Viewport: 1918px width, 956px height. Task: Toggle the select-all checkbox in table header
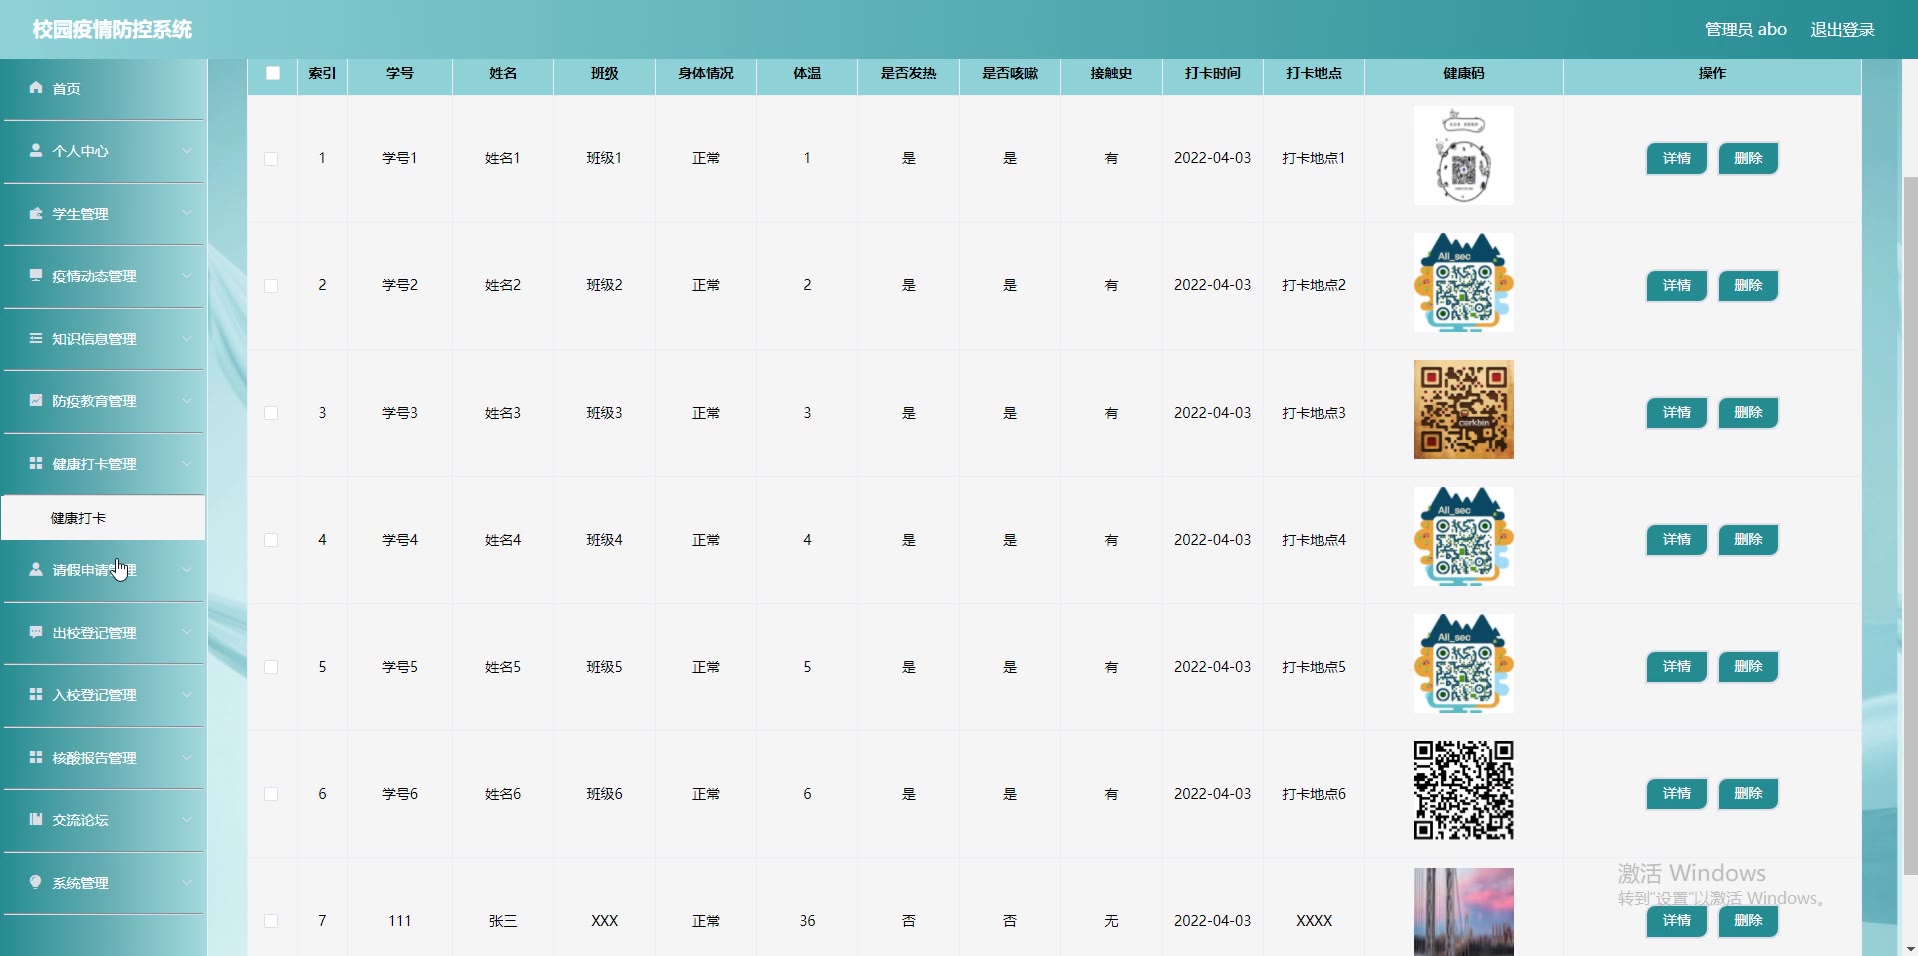pos(273,73)
